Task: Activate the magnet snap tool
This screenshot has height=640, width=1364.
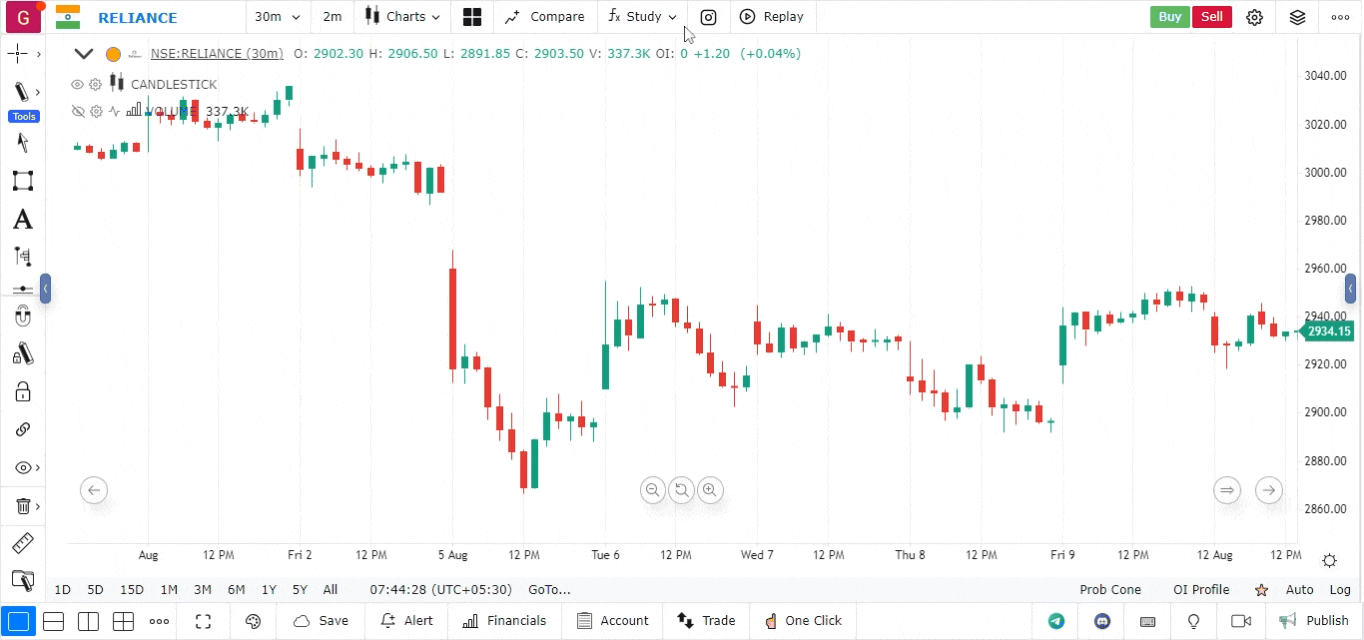Action: [x=22, y=317]
